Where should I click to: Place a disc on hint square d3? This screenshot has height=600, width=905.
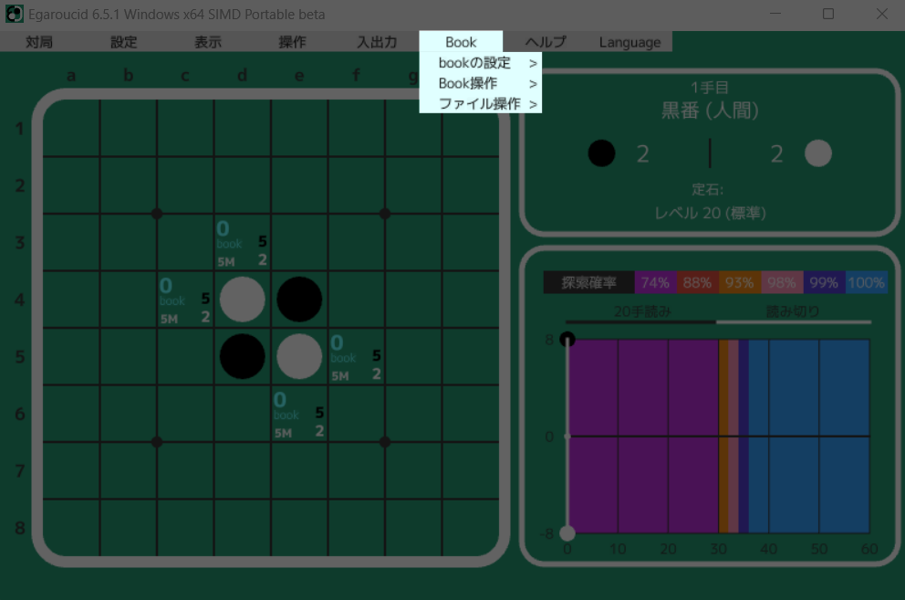pos(242,242)
